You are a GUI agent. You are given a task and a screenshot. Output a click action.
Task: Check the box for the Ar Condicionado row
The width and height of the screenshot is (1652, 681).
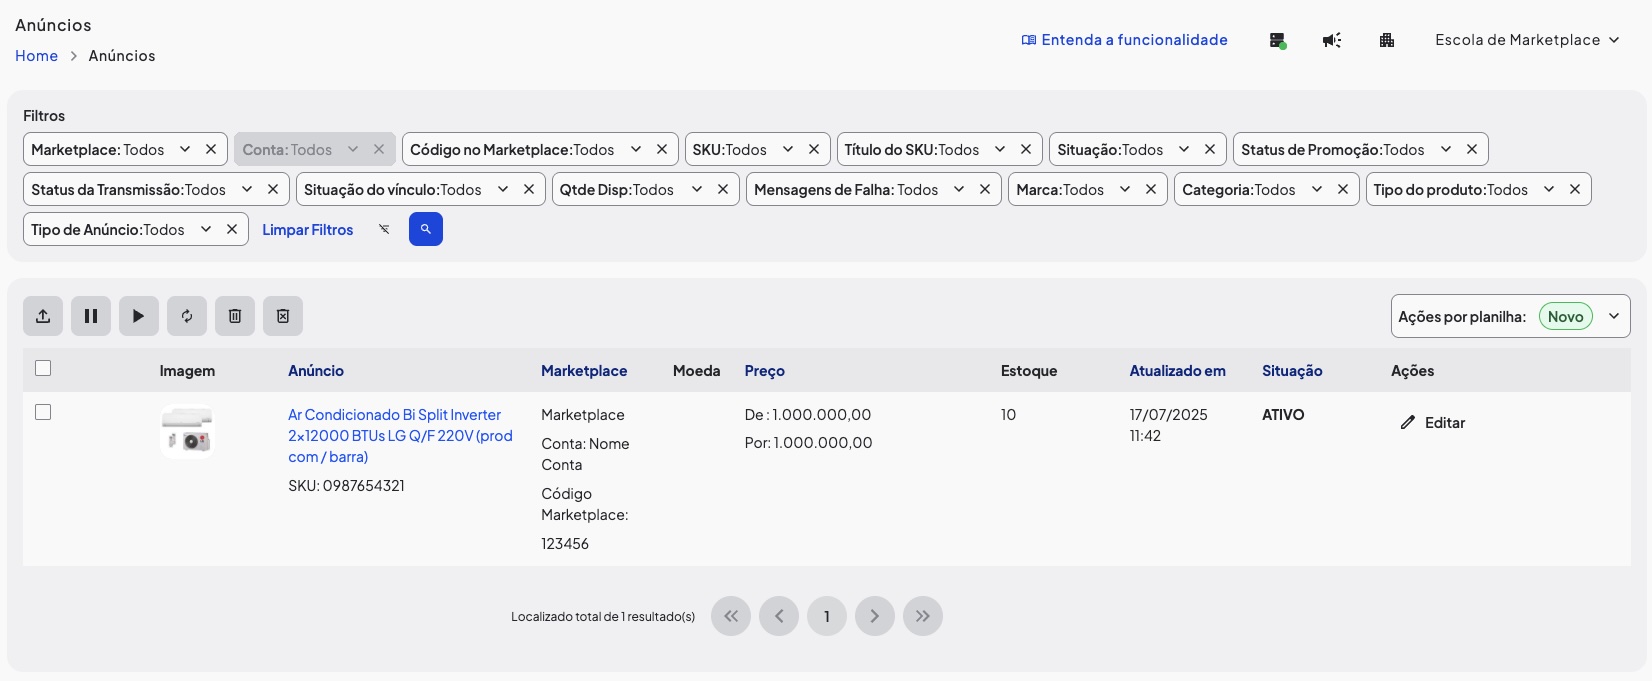[43, 412]
